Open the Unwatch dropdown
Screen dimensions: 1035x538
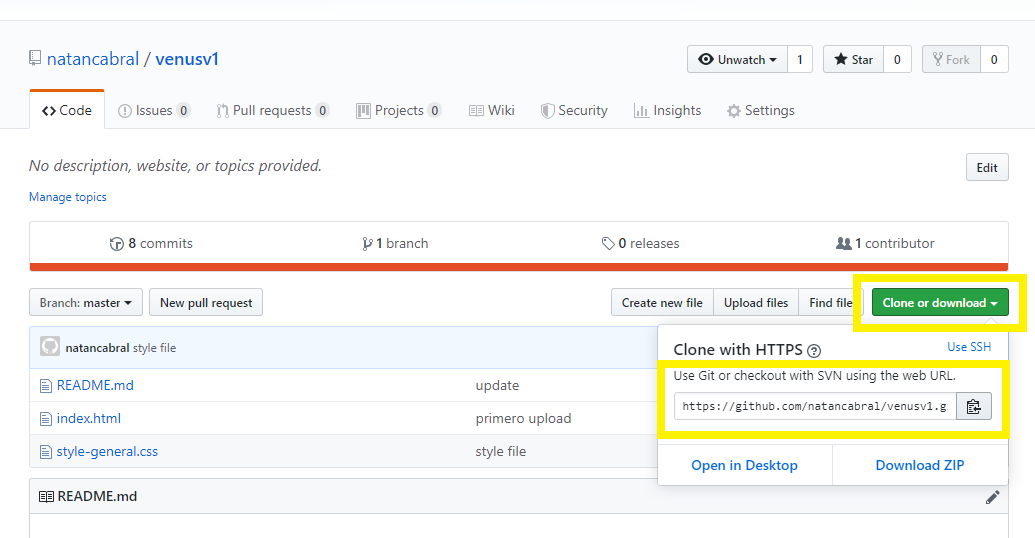pos(737,59)
